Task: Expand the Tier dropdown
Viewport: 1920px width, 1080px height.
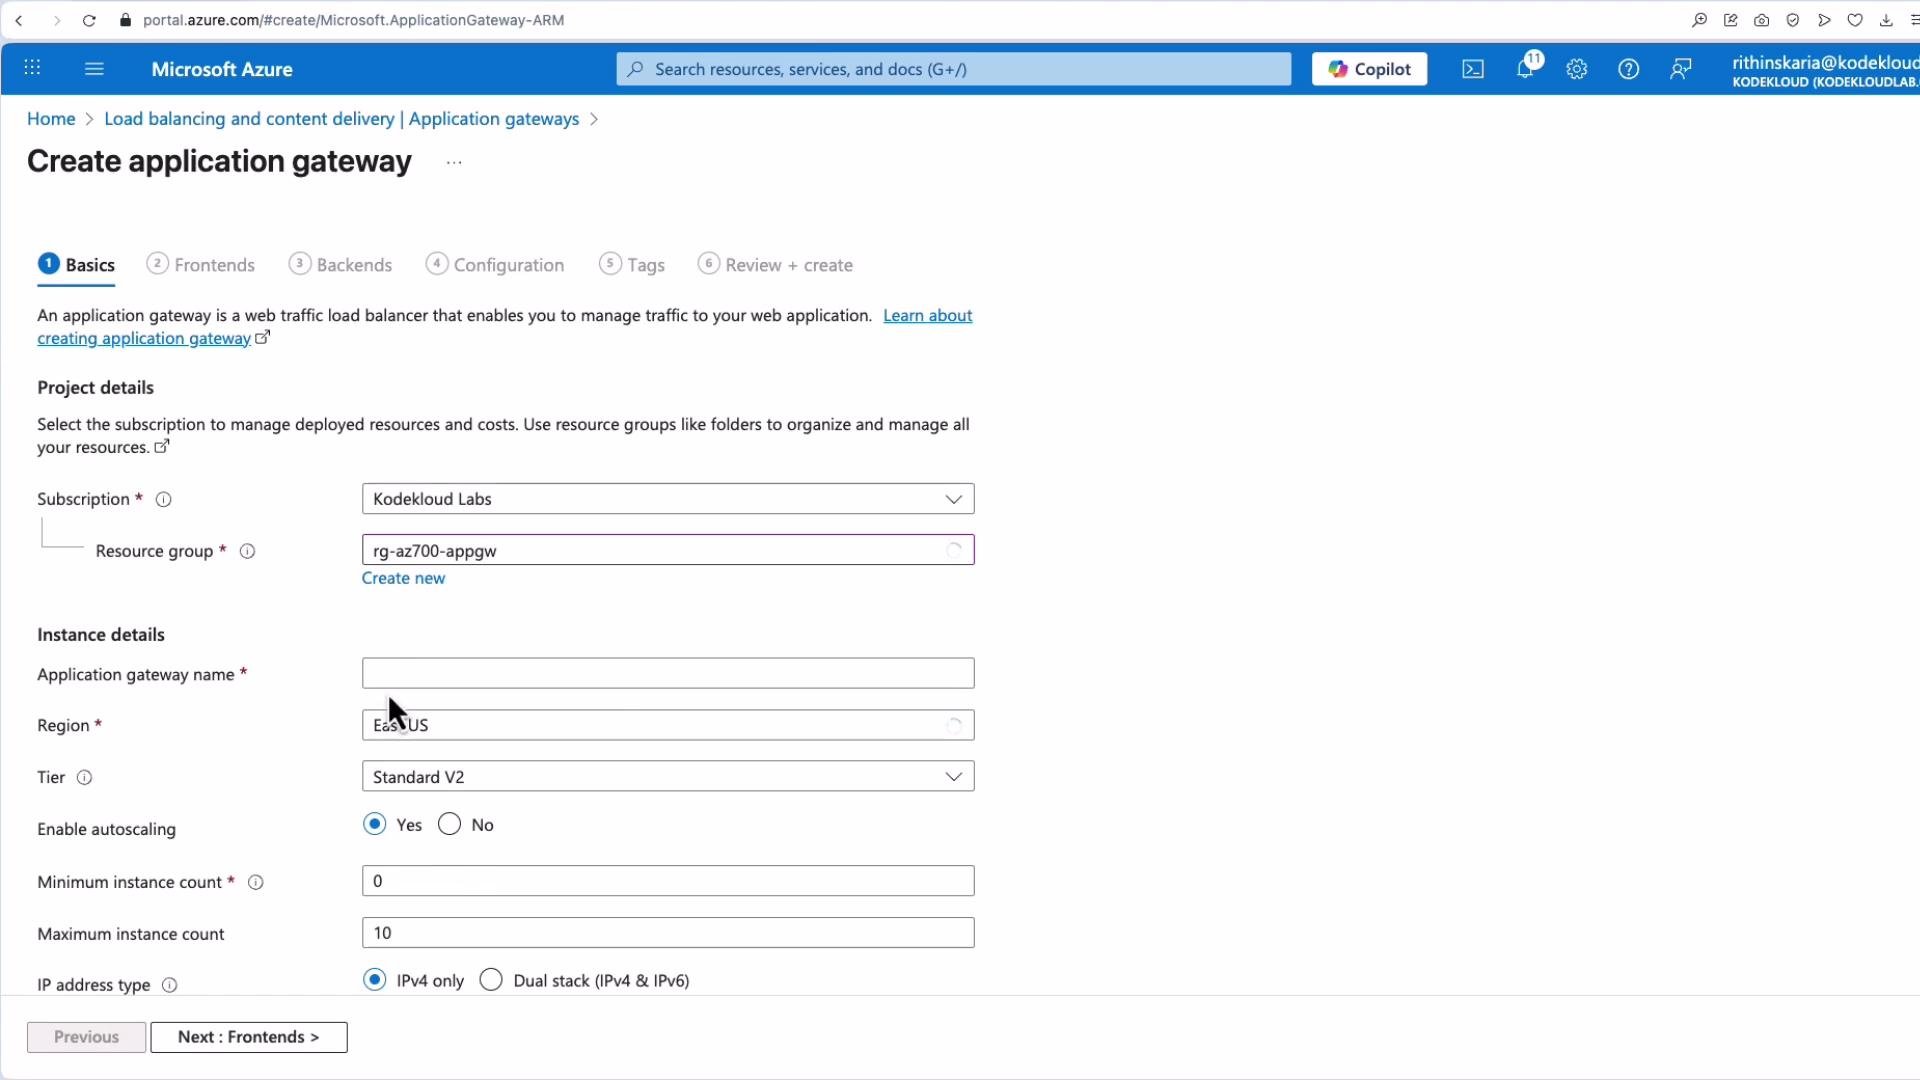Action: (668, 777)
